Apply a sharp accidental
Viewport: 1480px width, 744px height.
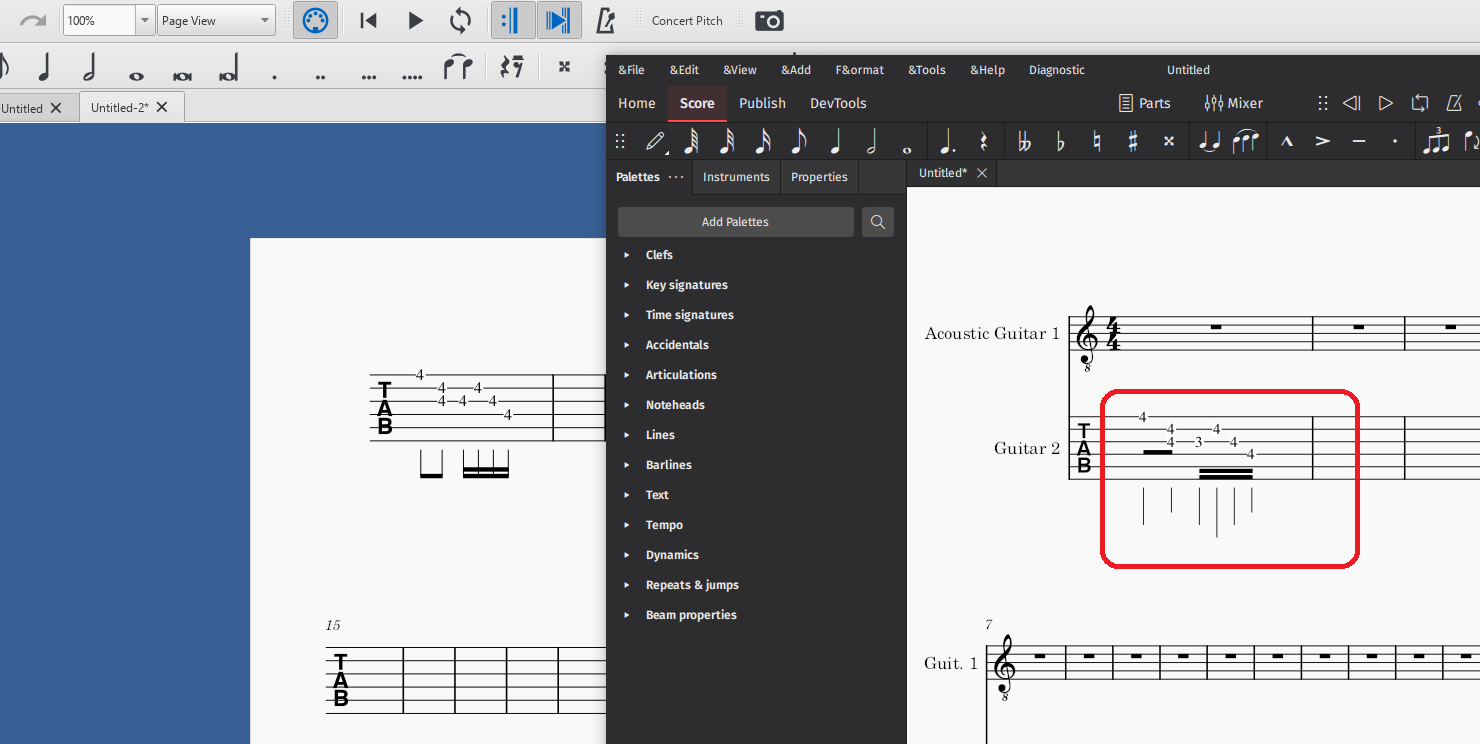click(x=1132, y=141)
